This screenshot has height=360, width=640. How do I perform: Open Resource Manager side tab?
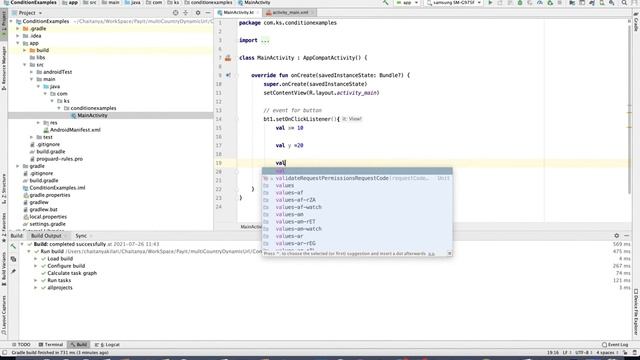tap(4, 68)
